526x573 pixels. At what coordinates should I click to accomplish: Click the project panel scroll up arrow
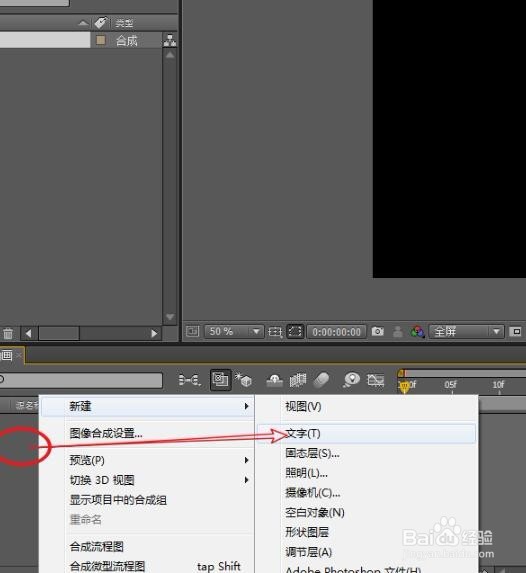(170, 55)
